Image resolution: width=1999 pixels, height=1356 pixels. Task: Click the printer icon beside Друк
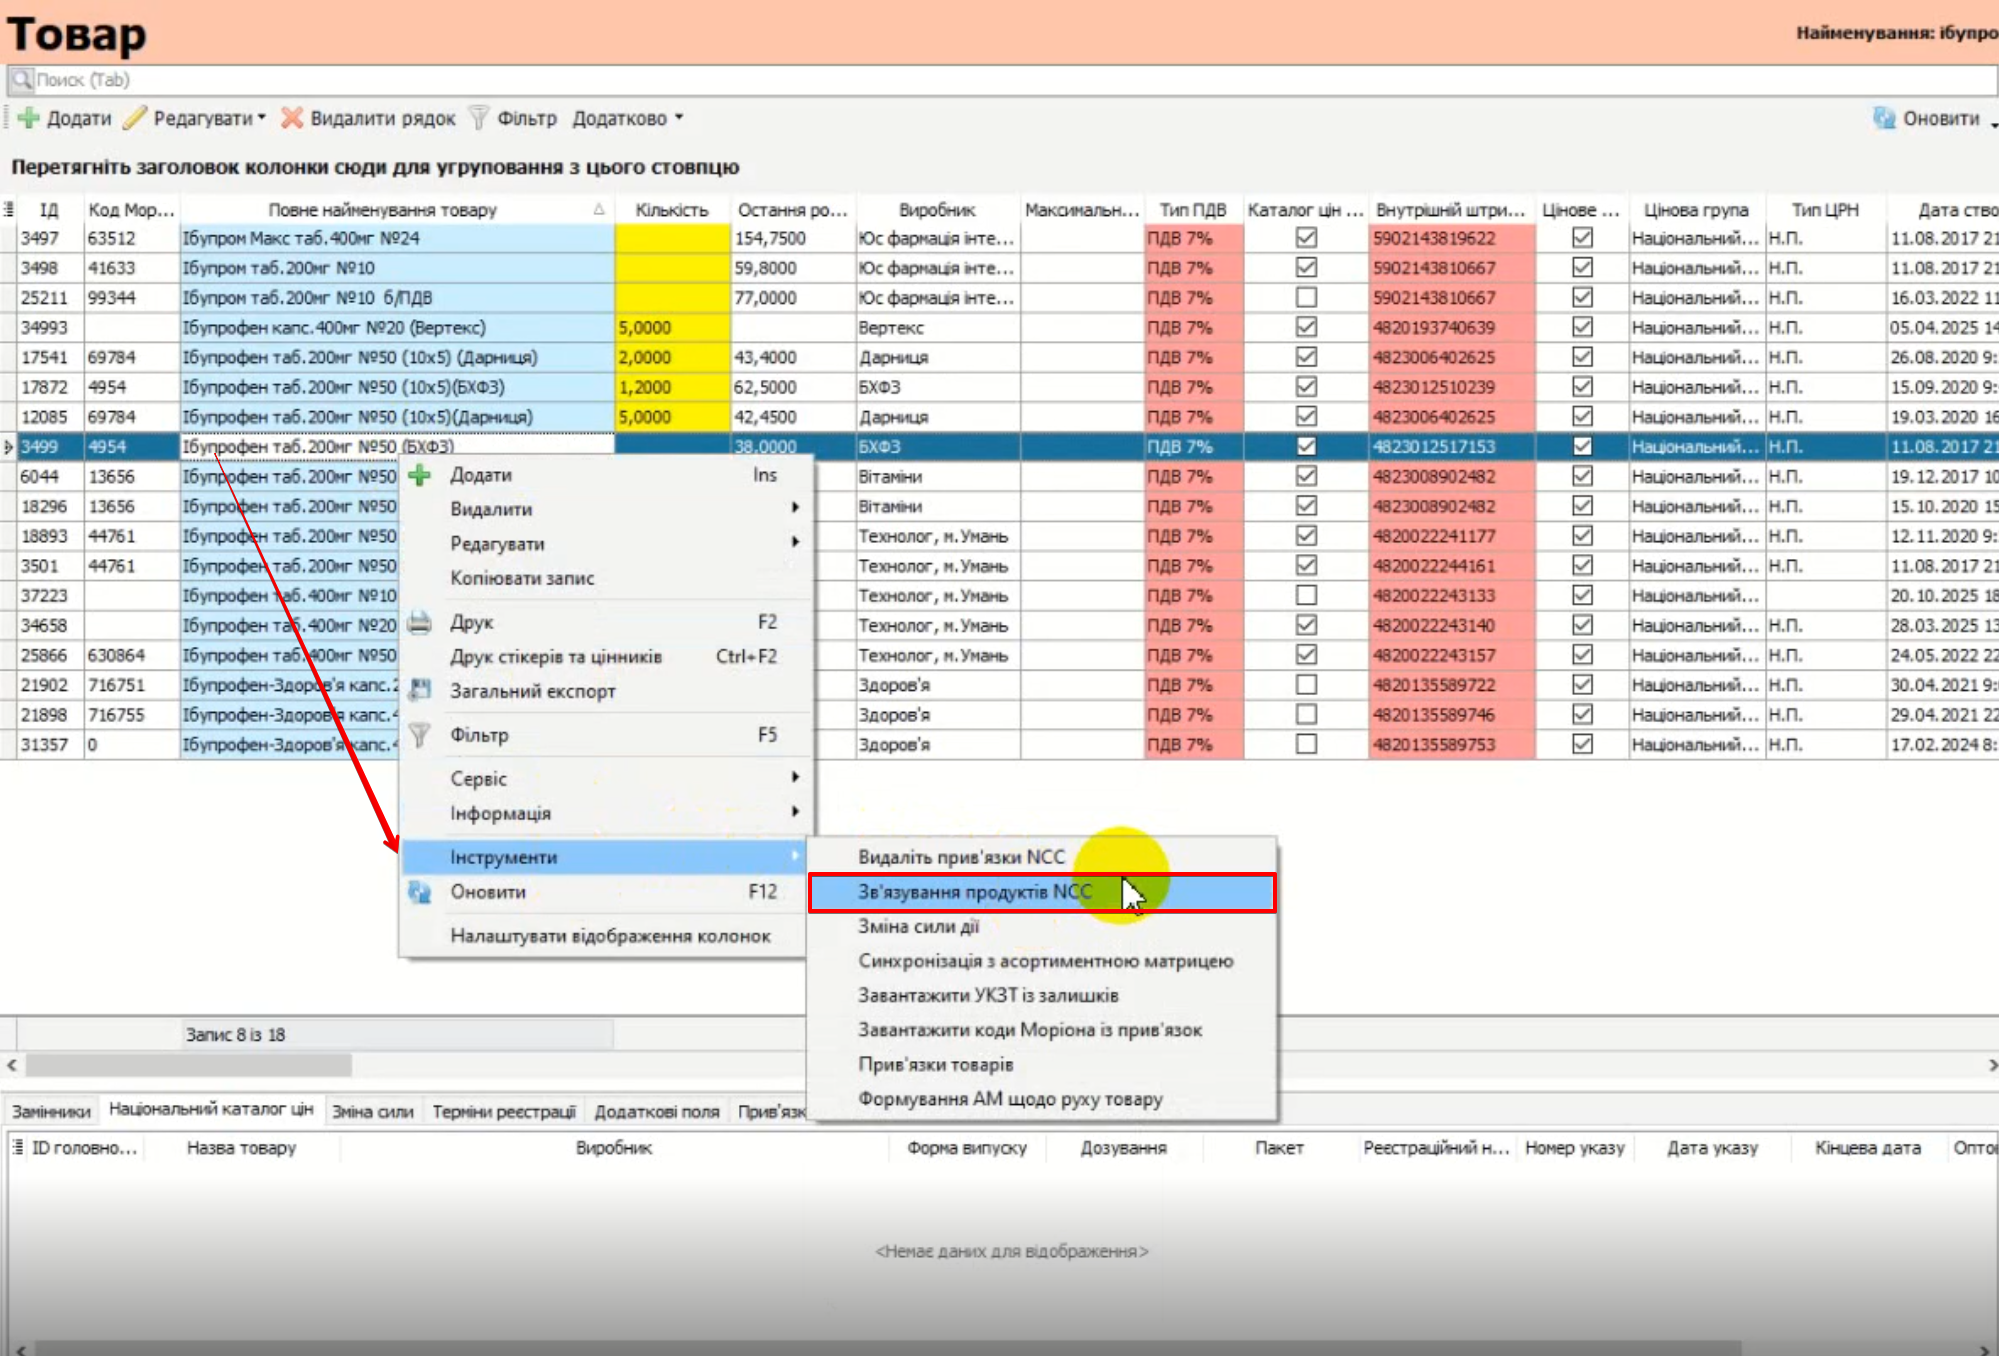click(x=420, y=623)
